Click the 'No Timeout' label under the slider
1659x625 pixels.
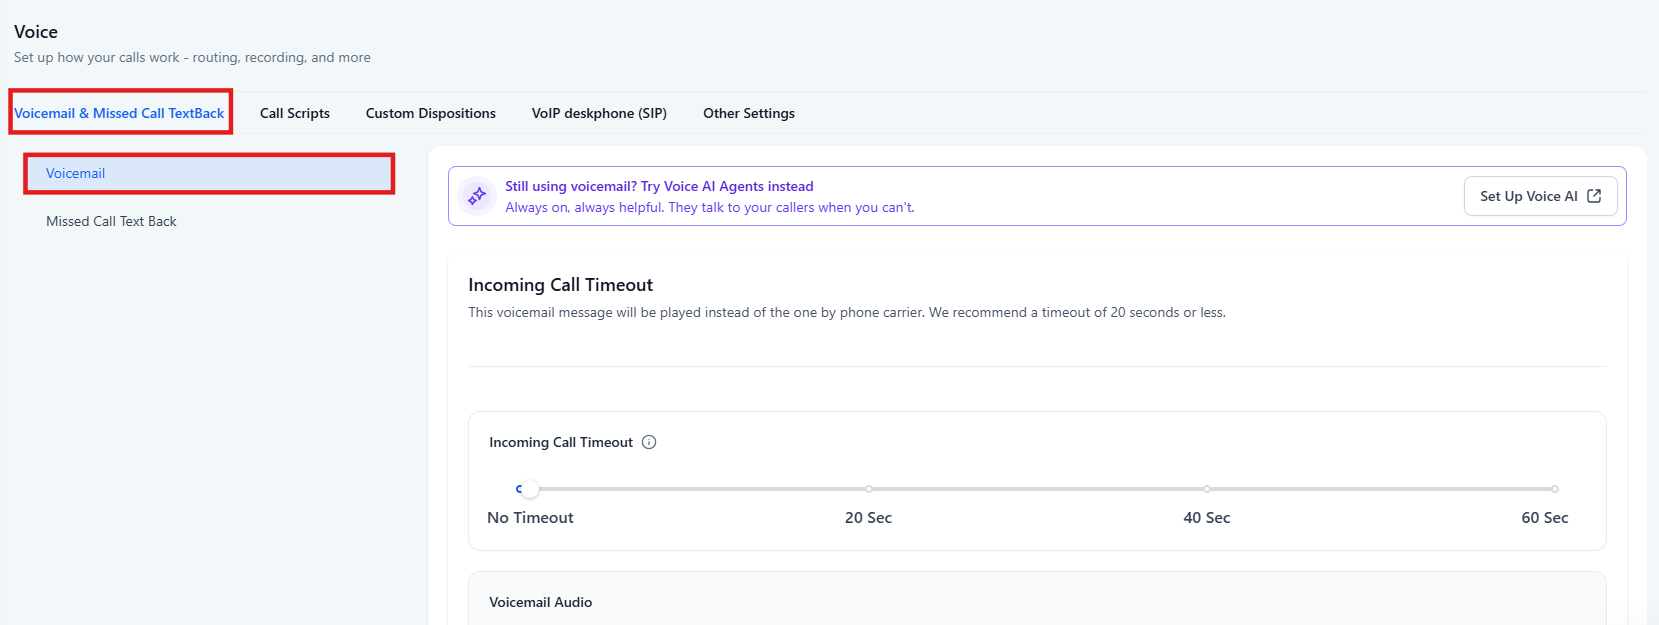[x=530, y=517]
